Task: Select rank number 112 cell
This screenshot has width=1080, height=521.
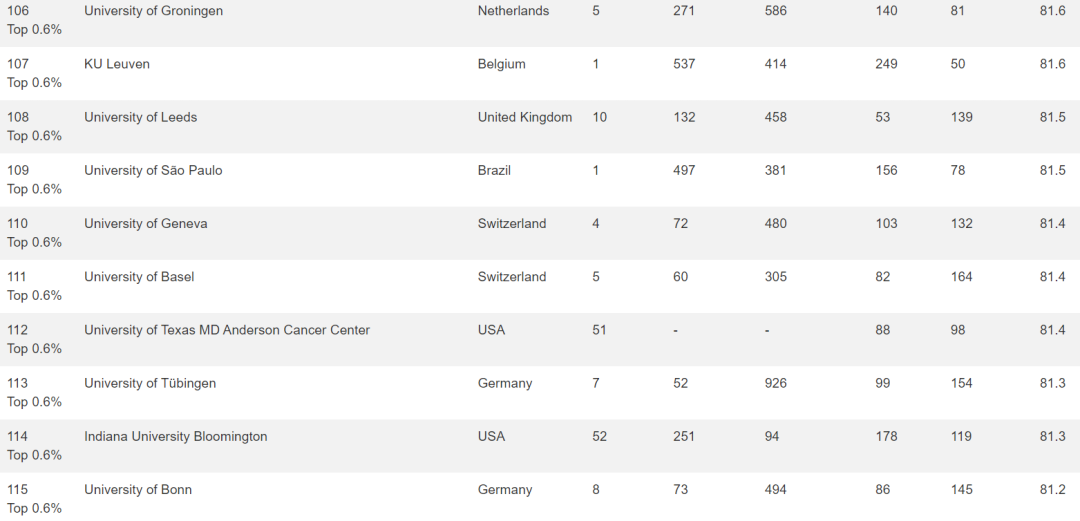Action: click(17, 330)
